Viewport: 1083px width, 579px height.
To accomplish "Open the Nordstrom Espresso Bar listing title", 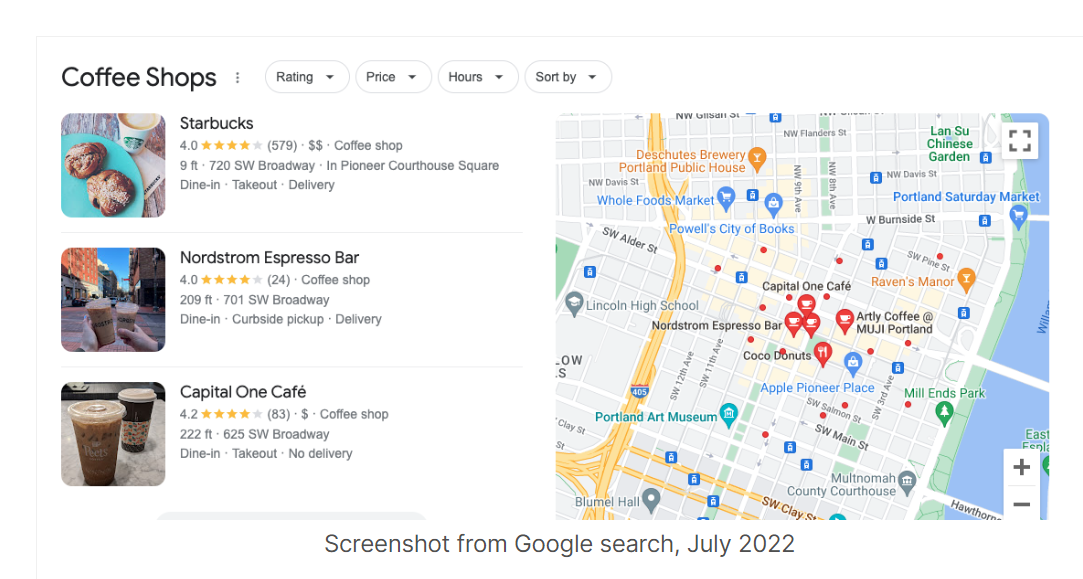I will (269, 258).
